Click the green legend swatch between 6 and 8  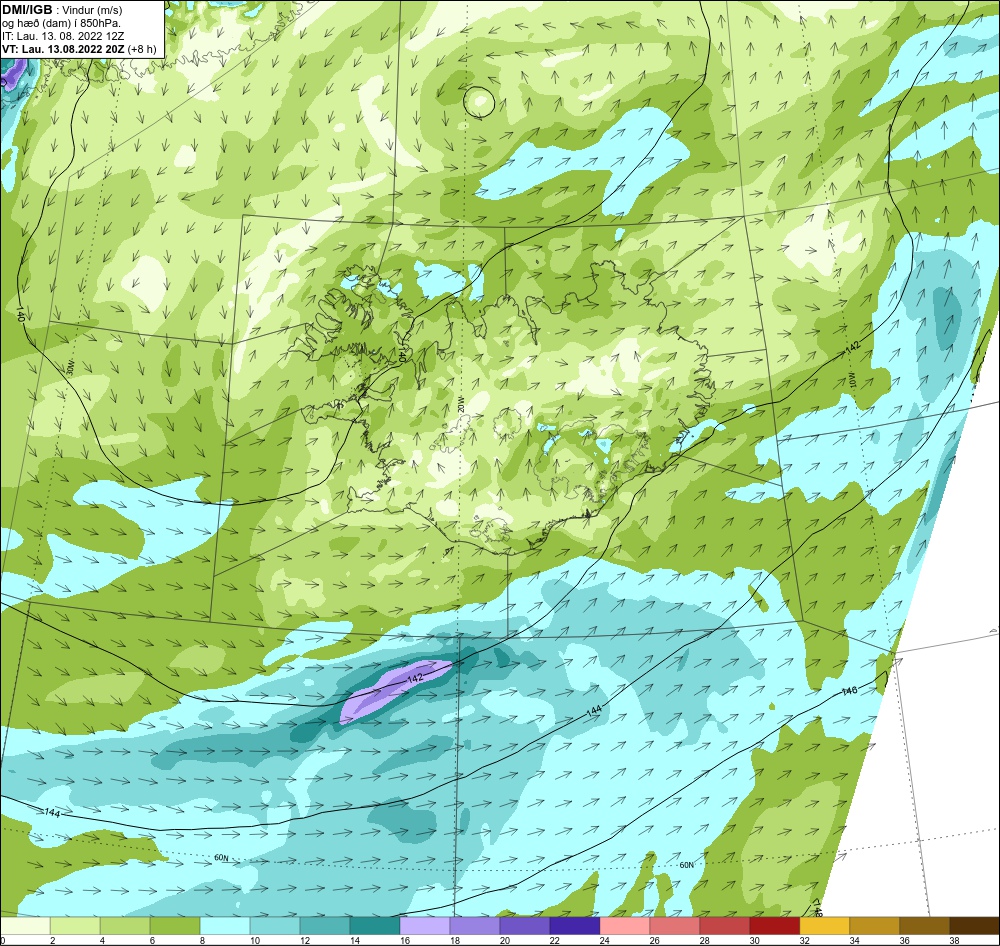pyautogui.click(x=175, y=926)
